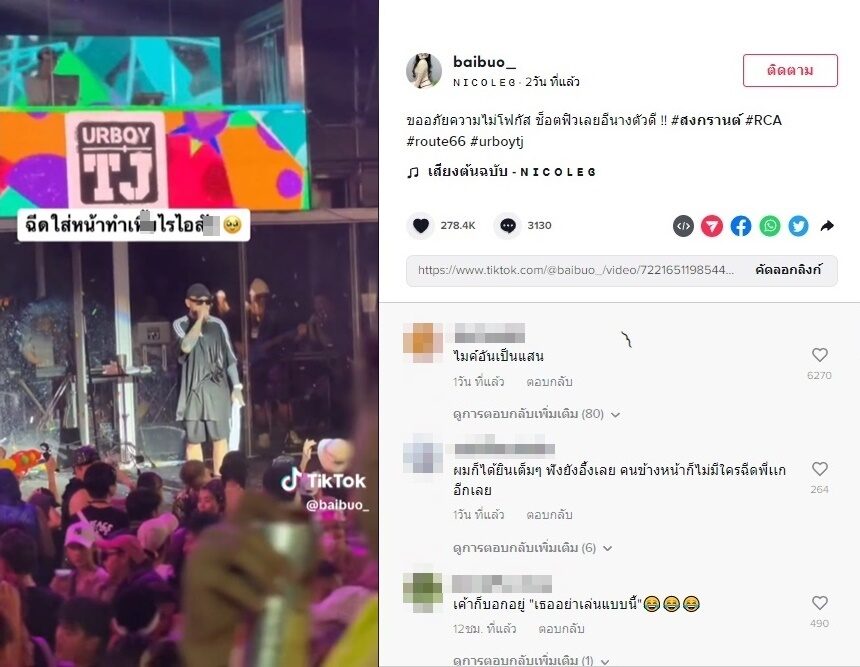860x667 pixels.
Task: Copy the video link with คัดลอกลิงก์
Action: [788, 270]
